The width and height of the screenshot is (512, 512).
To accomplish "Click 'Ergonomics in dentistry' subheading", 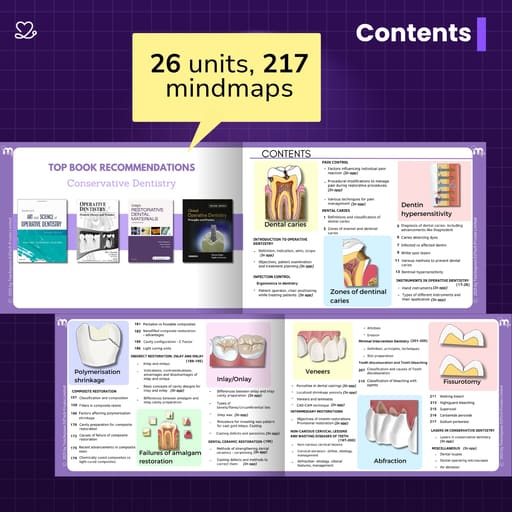I will tap(277, 283).
